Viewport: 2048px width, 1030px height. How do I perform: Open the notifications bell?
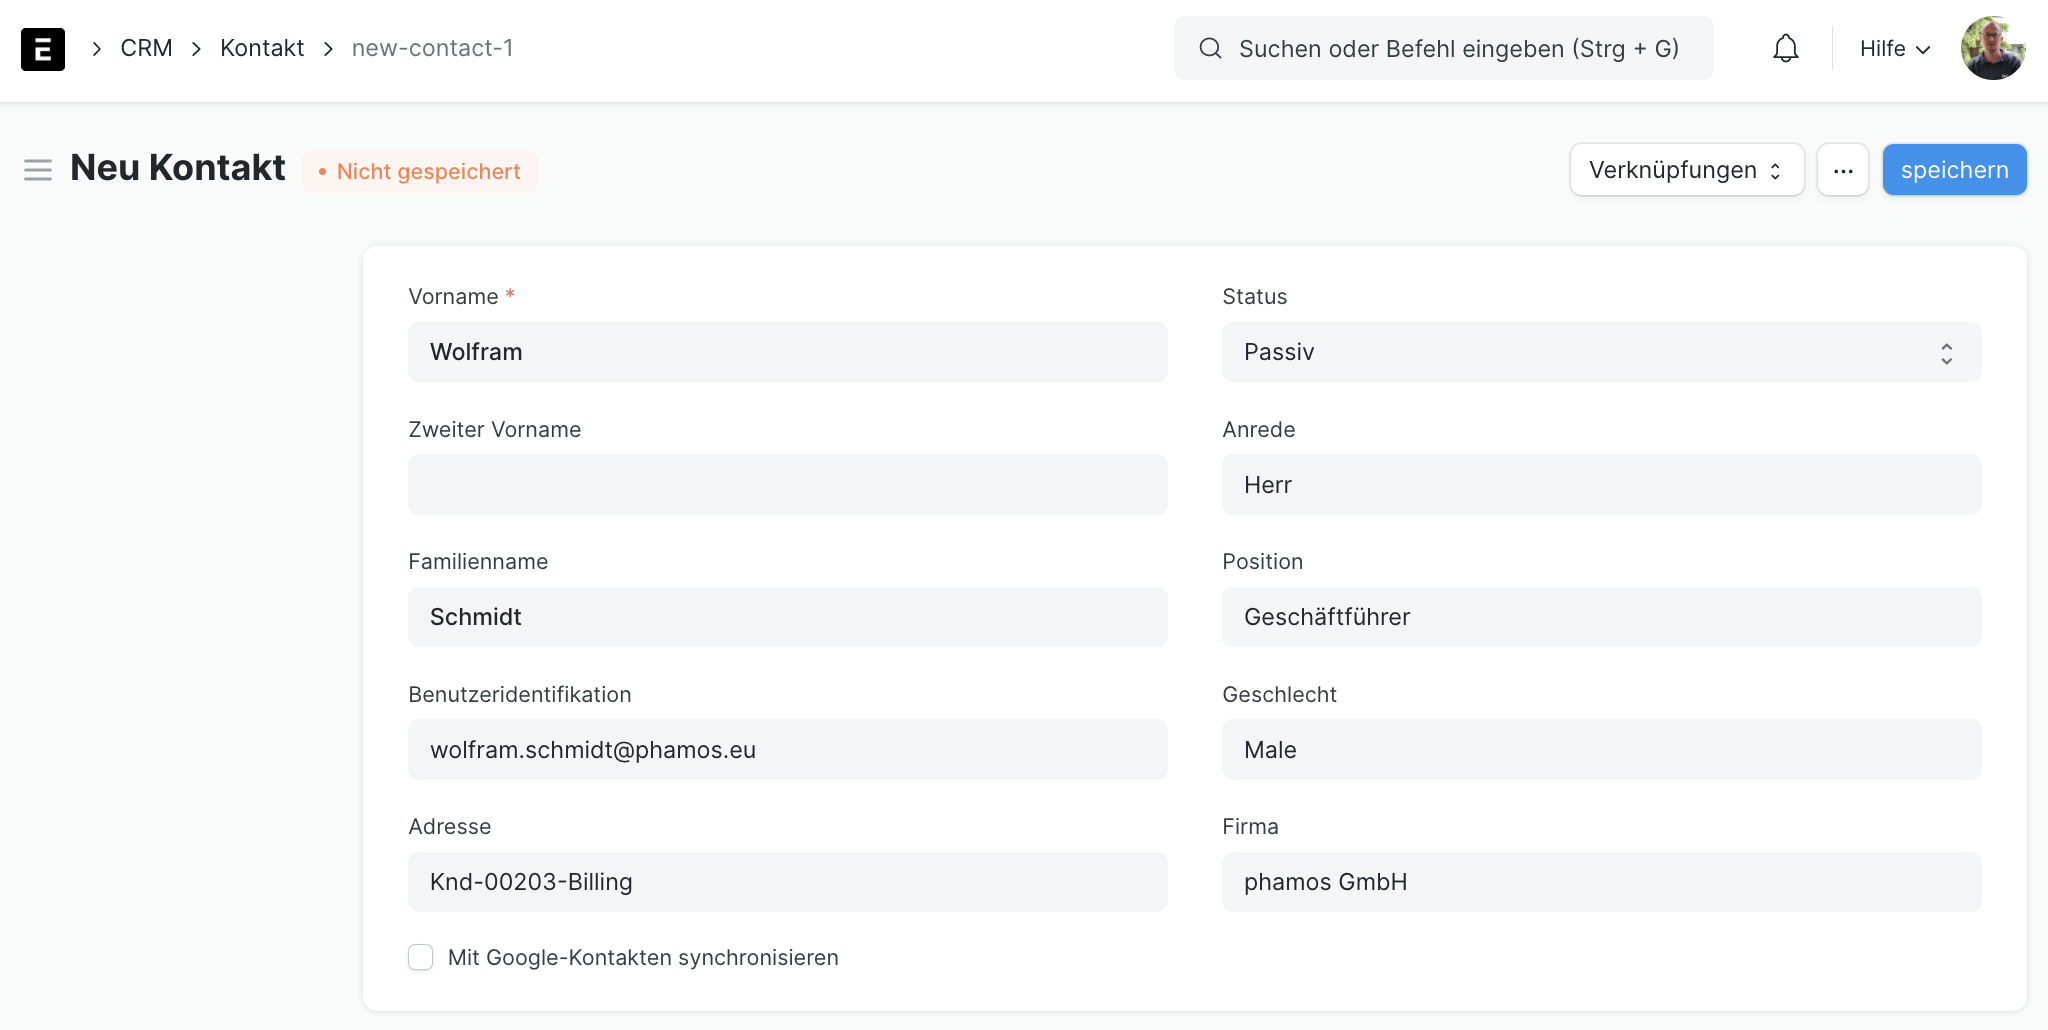pos(1785,49)
